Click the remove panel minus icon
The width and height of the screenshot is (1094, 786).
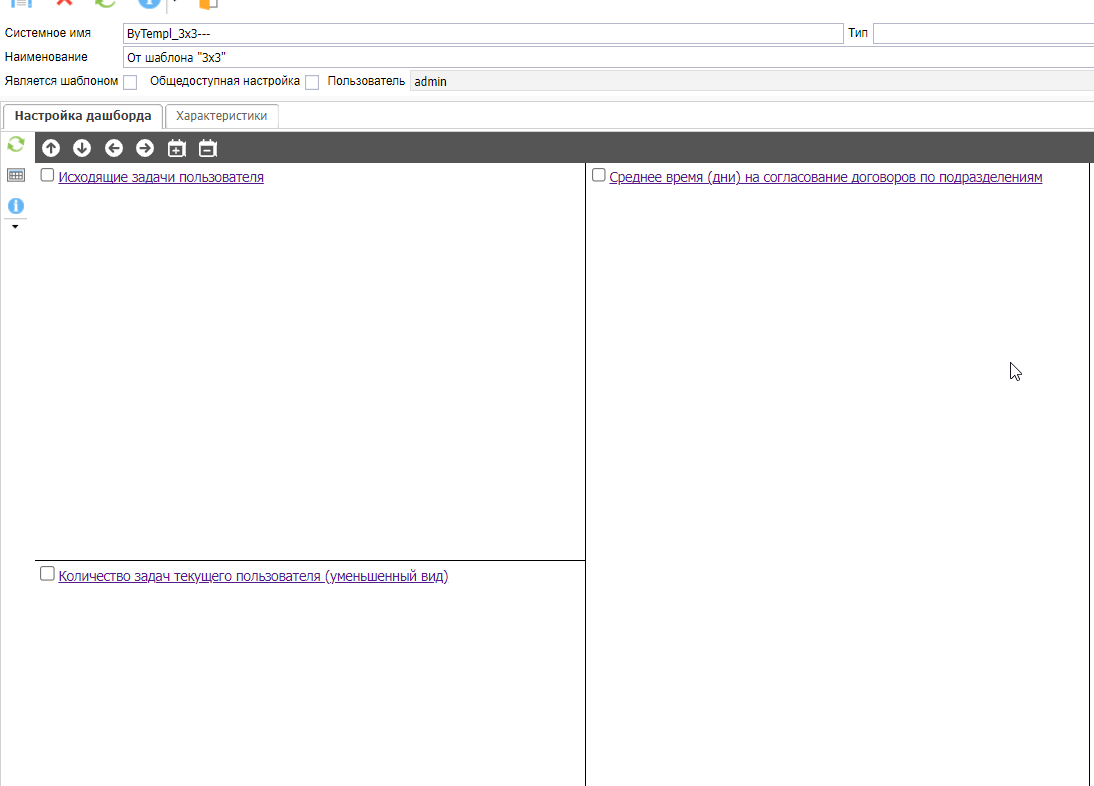207,148
